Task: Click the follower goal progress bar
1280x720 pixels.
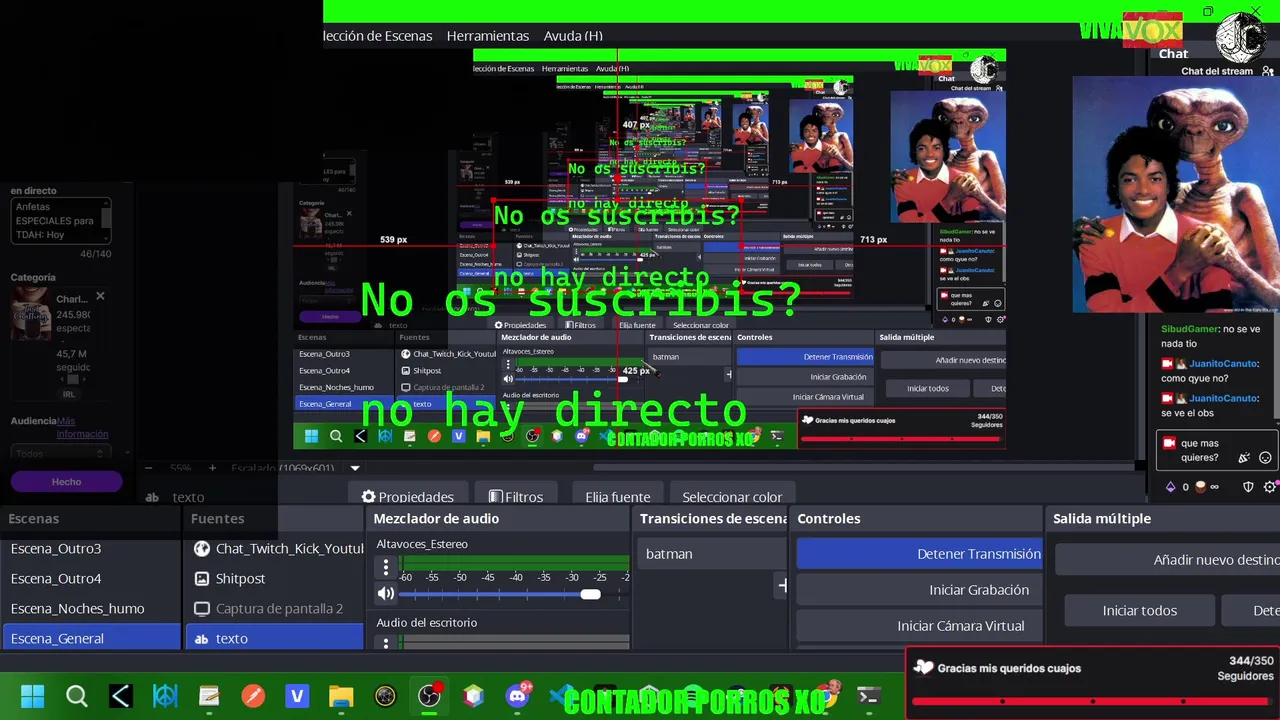Action: pos(1092,701)
